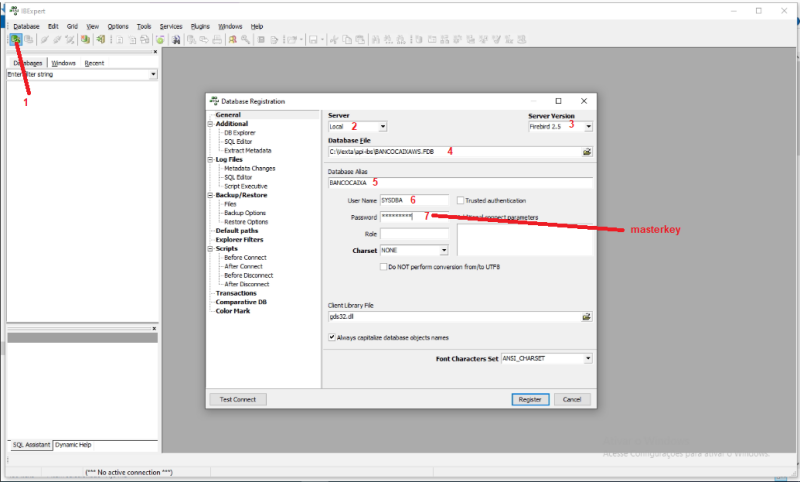Uncheck Always capitalize database objects names
The image size is (800, 482).
(x=332, y=338)
